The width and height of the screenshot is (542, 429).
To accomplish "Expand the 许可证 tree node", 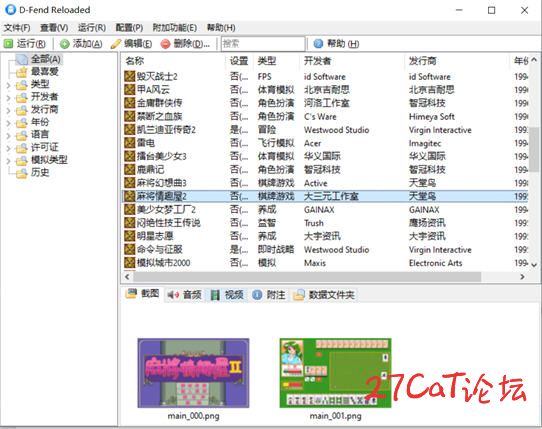I will click(x=9, y=148).
